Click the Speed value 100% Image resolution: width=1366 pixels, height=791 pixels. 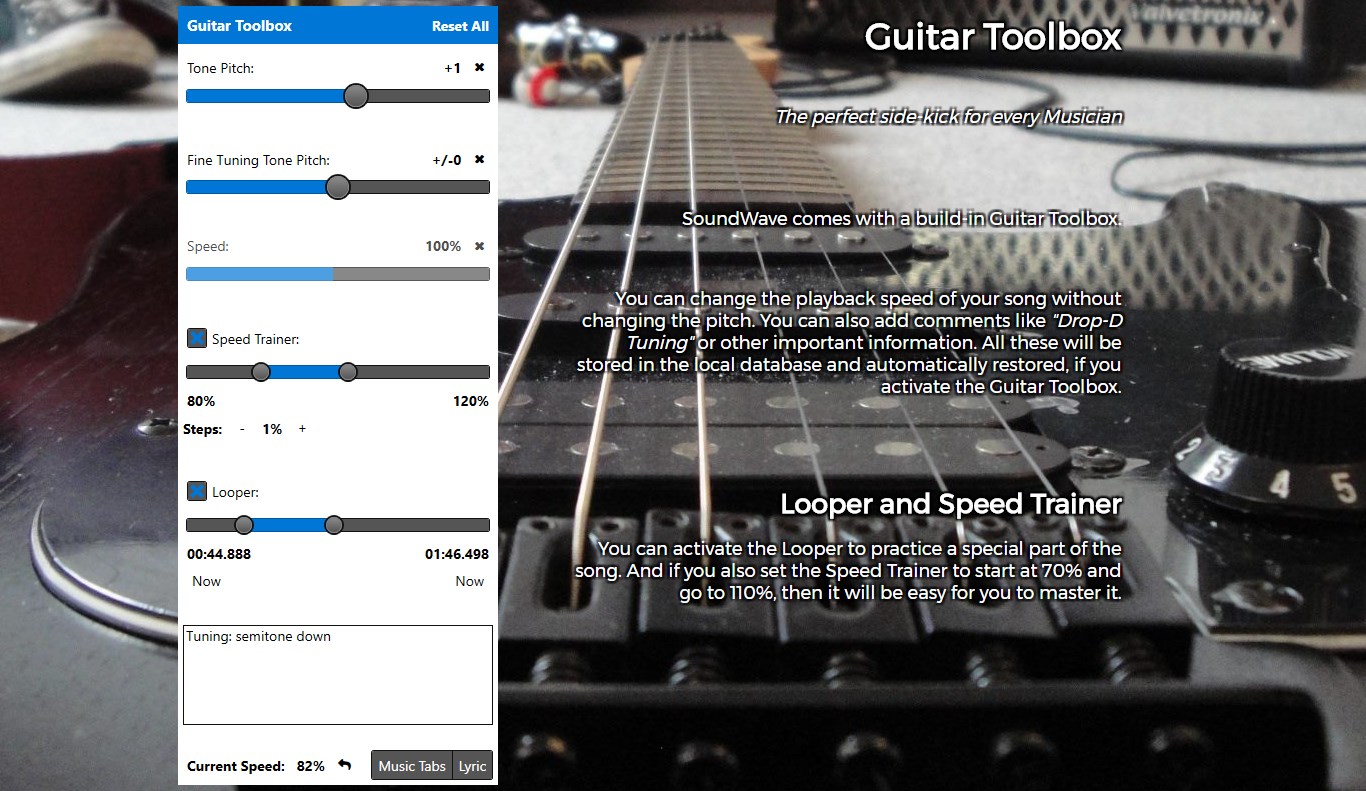(x=443, y=246)
